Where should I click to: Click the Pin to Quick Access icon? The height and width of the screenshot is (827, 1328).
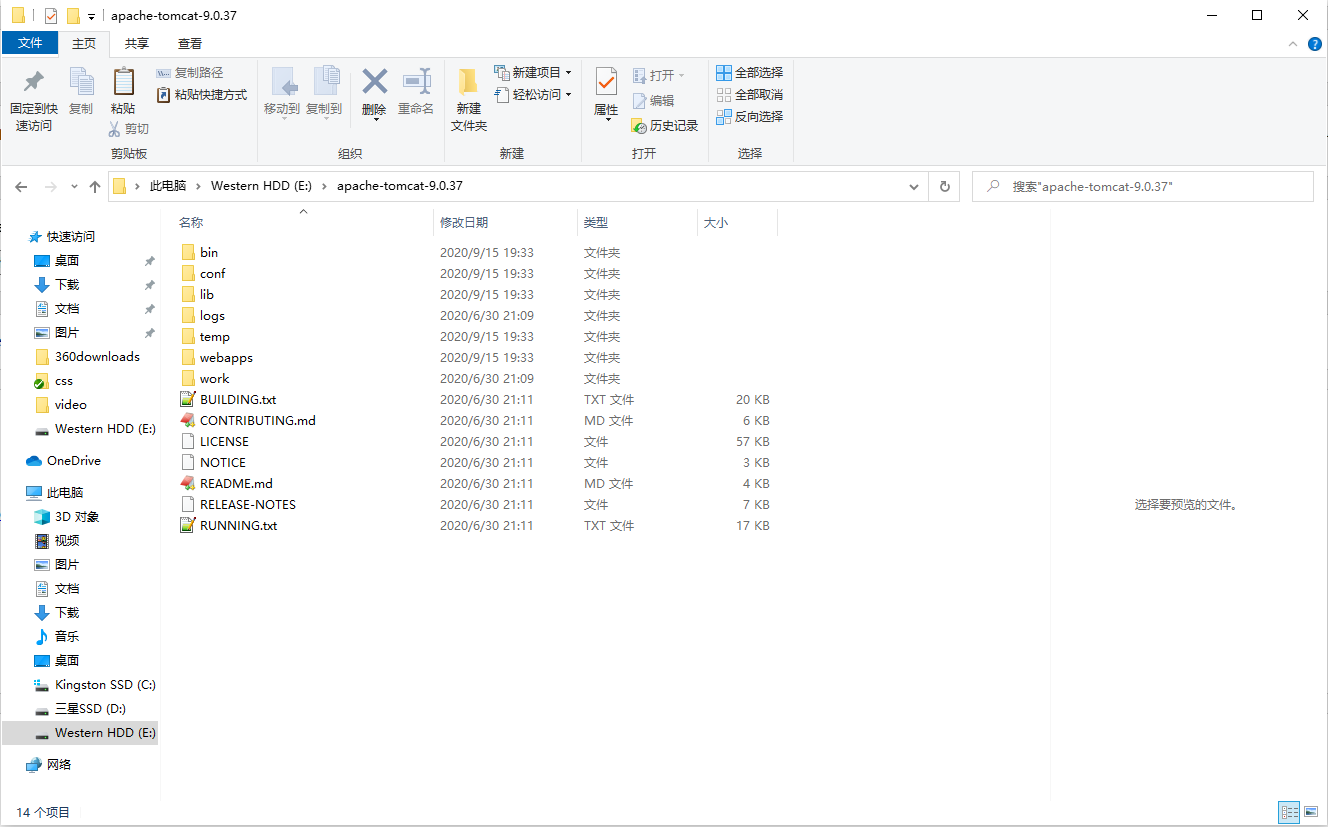tap(33, 82)
